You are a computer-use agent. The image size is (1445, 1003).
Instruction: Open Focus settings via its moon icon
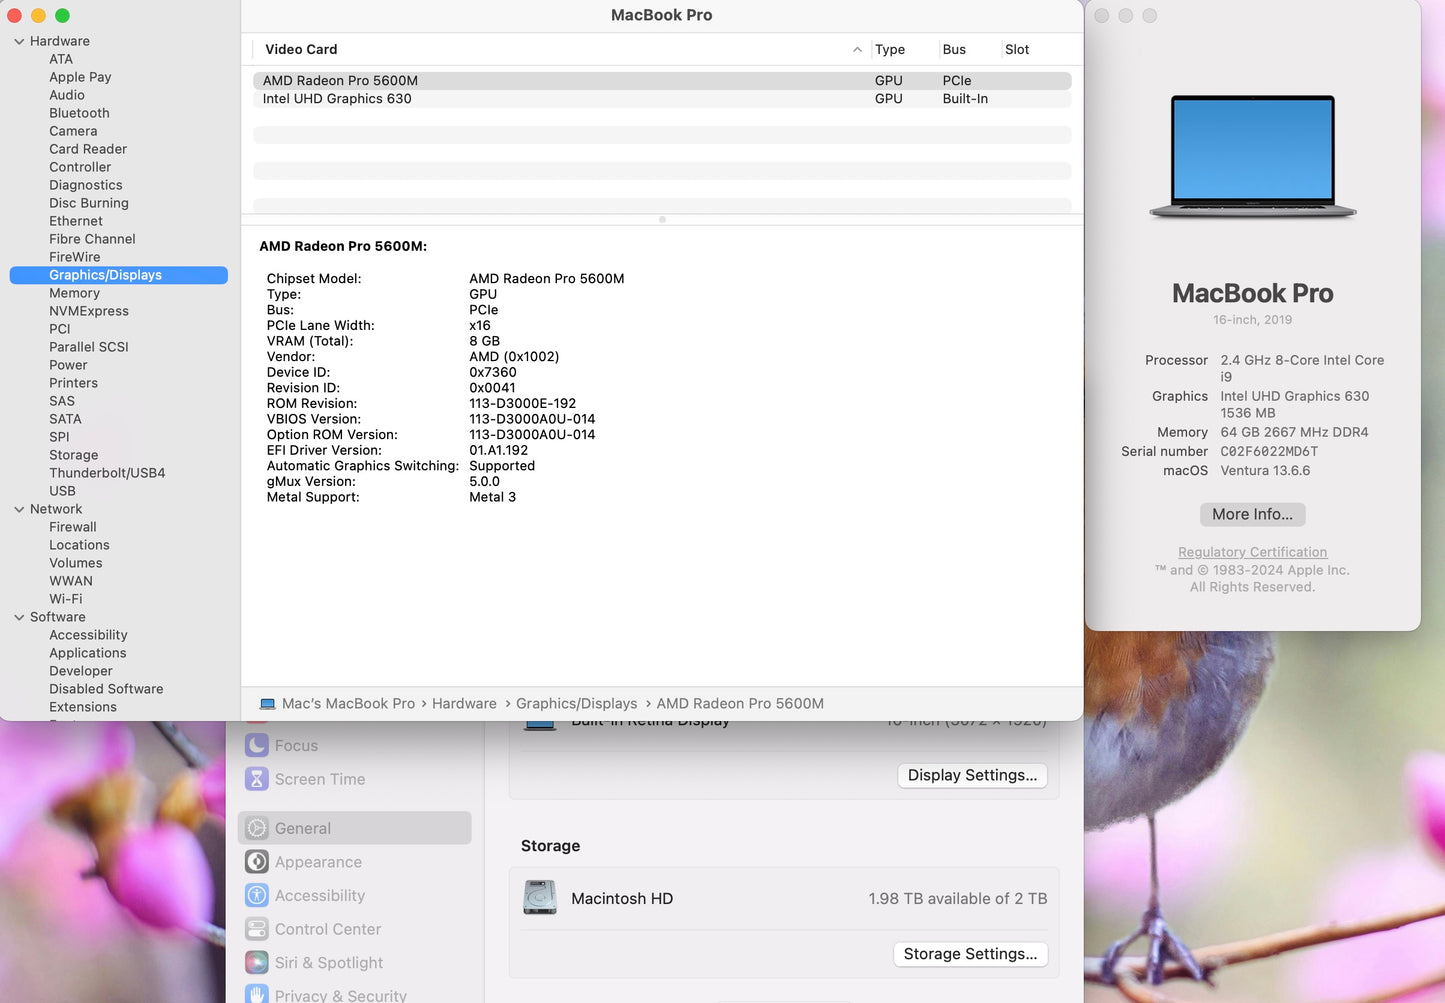[257, 745]
